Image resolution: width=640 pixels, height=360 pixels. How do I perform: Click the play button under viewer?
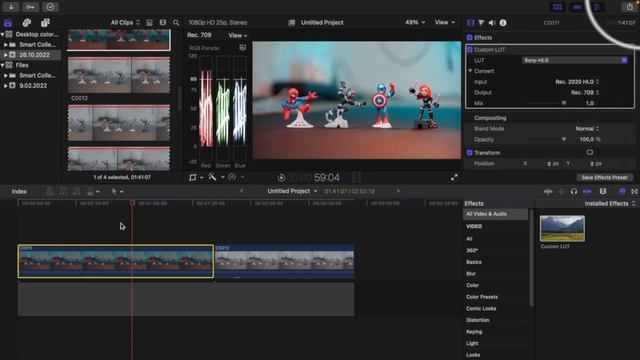(x=281, y=178)
